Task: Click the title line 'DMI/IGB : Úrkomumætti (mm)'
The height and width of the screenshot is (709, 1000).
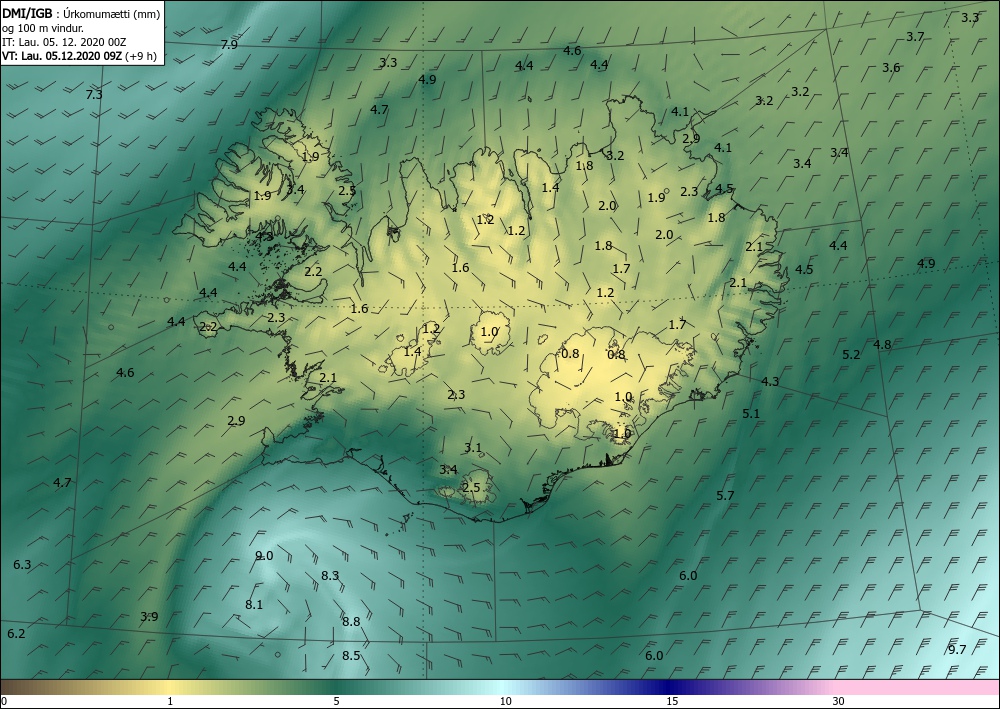Action: (81, 13)
